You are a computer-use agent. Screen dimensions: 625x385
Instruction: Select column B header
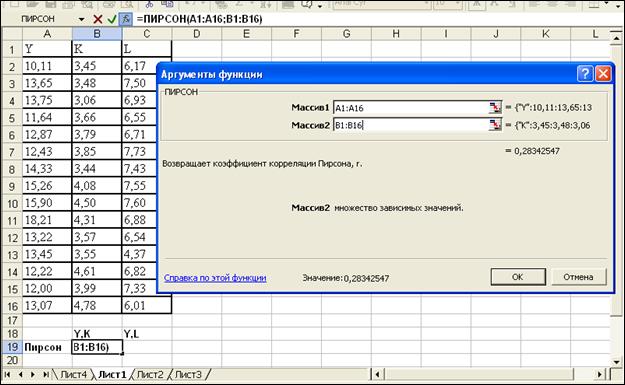tap(97, 34)
